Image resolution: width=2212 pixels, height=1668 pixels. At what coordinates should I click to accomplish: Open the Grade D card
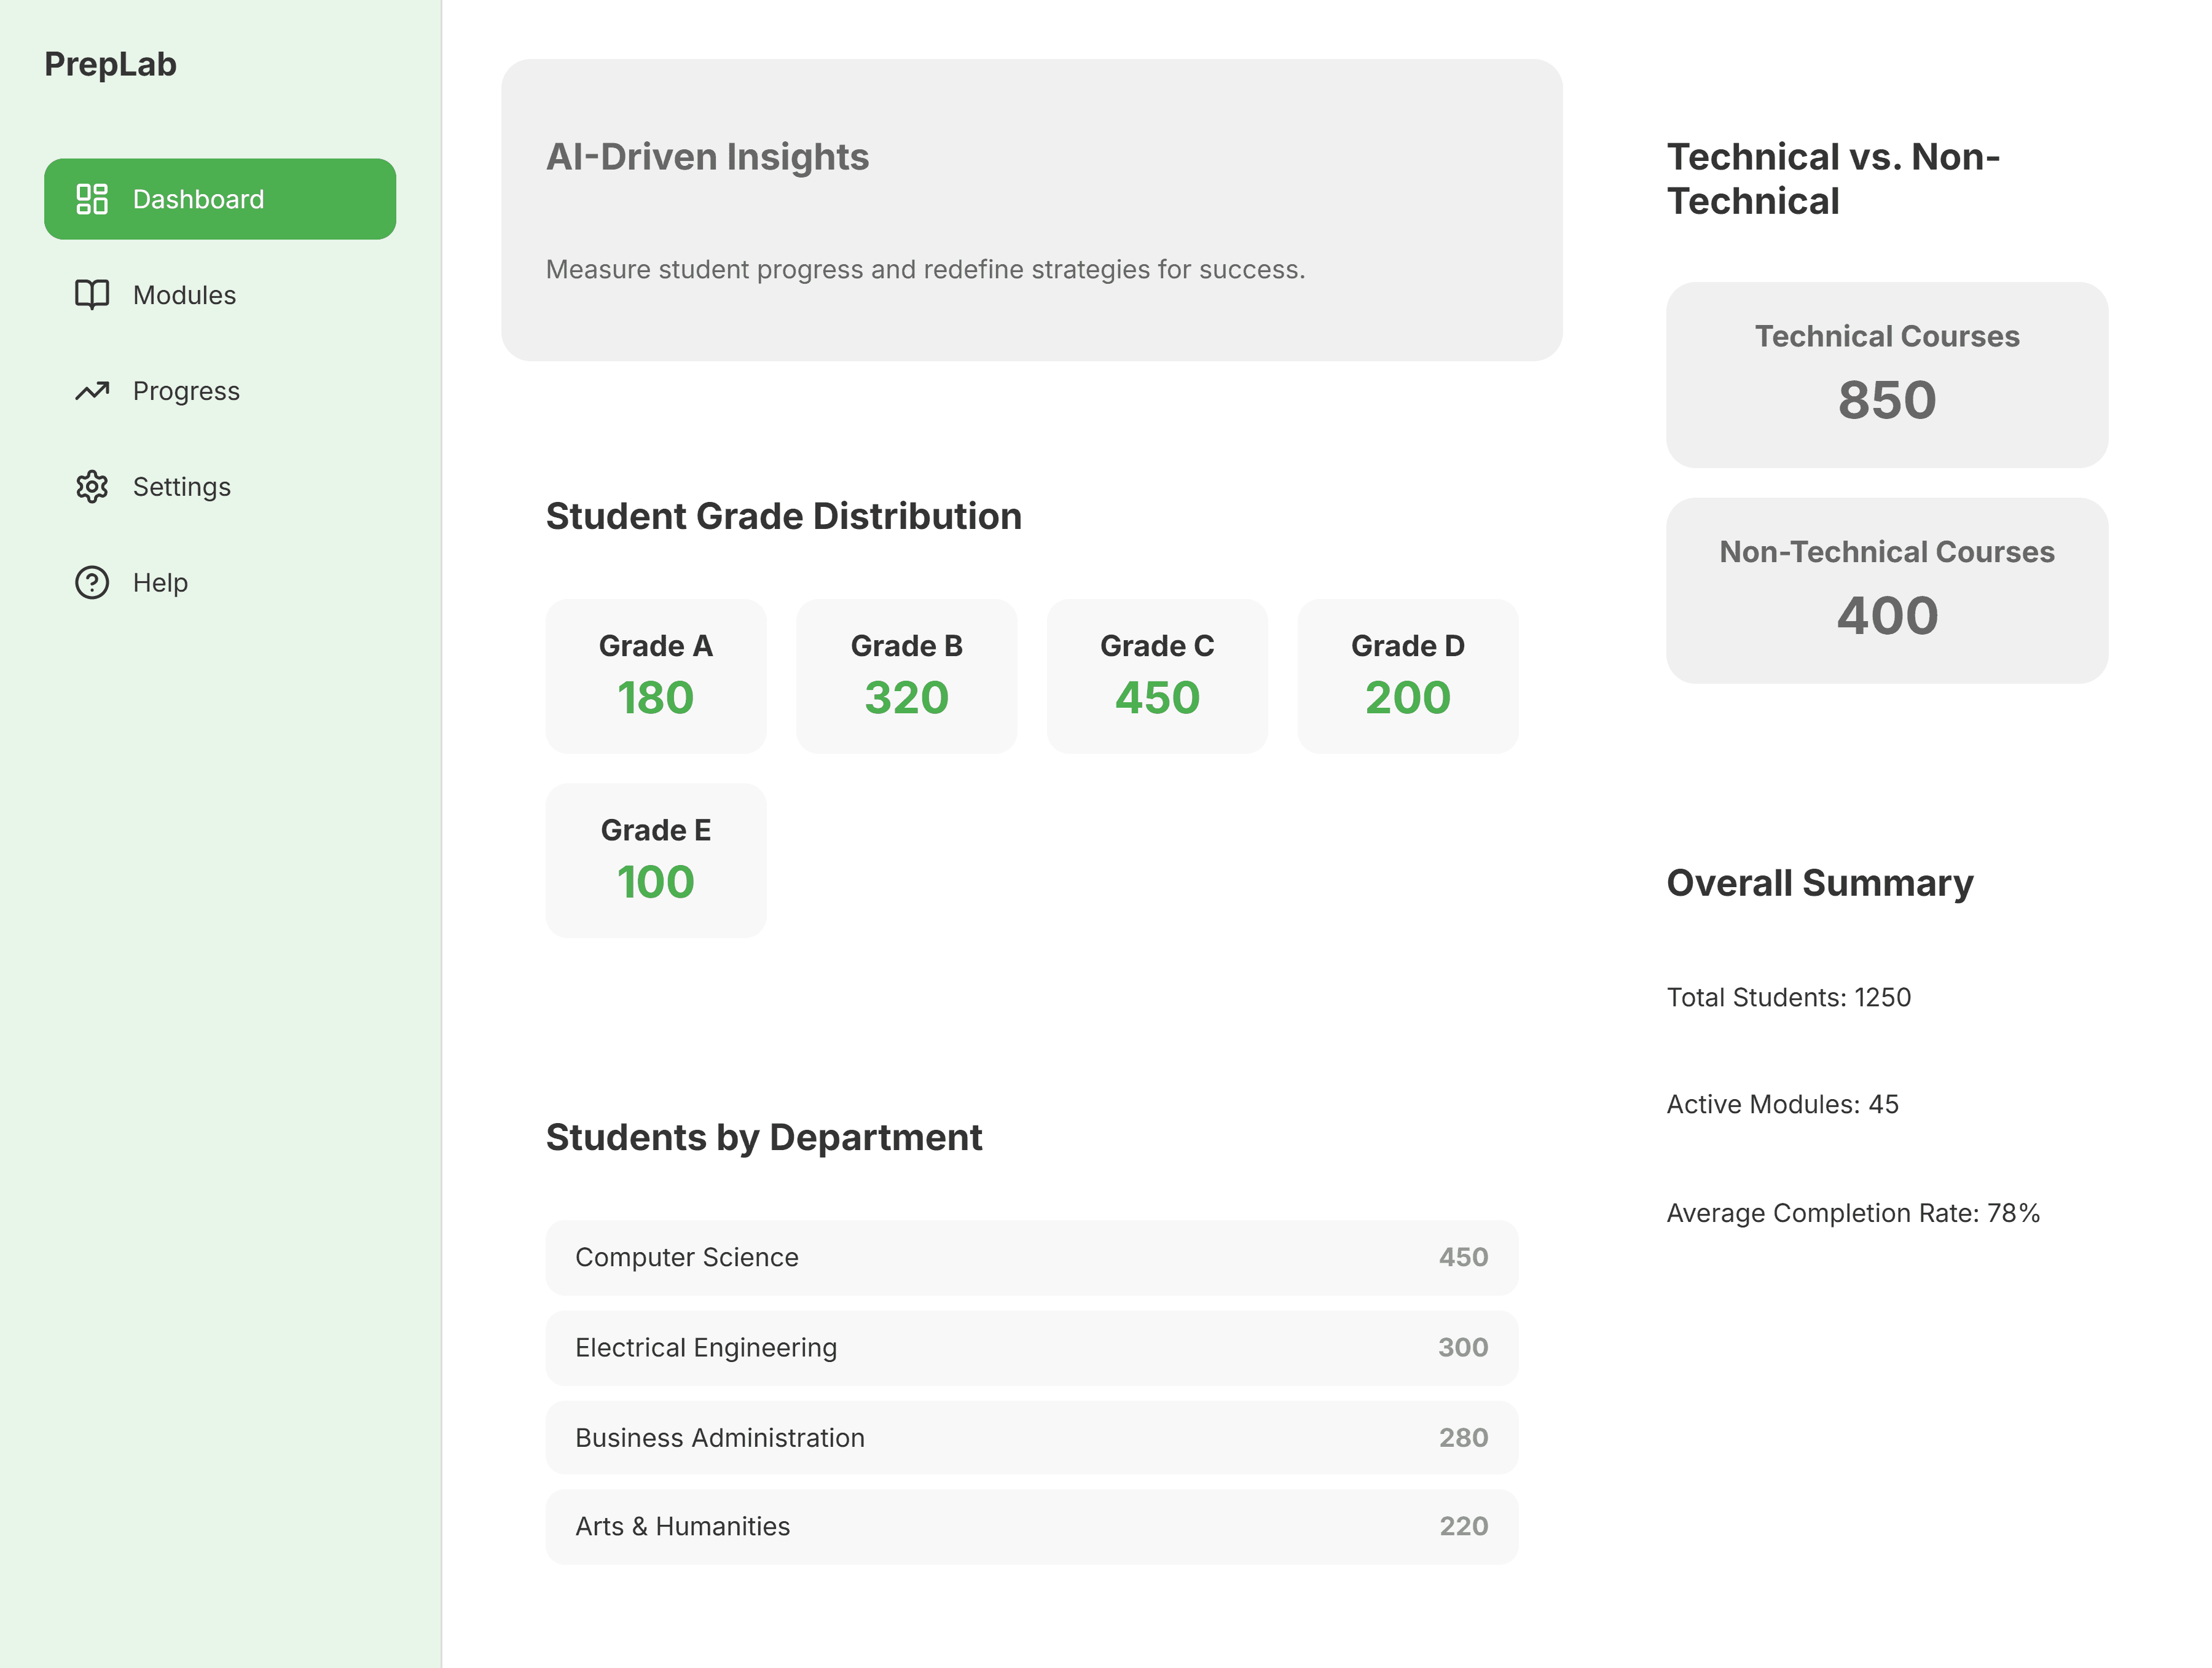click(x=1407, y=676)
